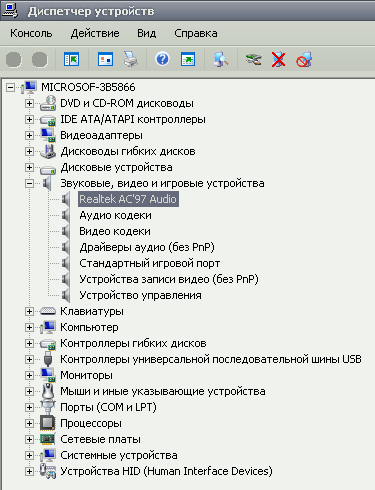Click the HID devices icon

click(x=48, y=471)
